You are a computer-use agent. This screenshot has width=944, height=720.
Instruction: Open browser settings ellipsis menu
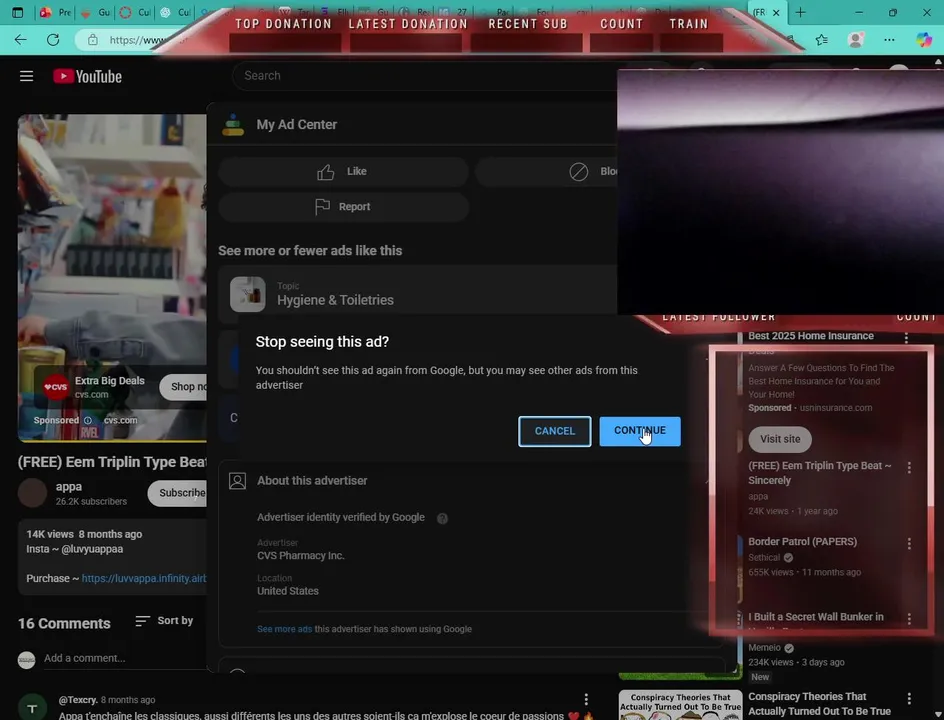[x=889, y=40]
